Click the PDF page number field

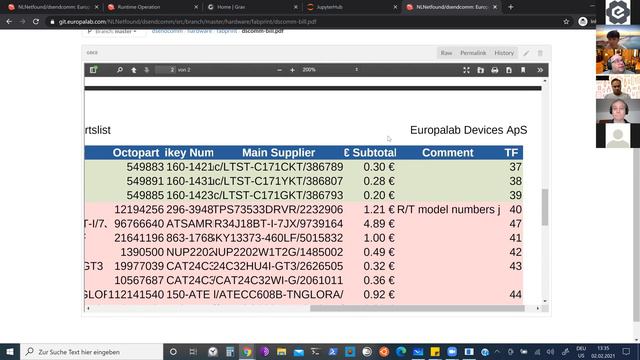point(166,70)
